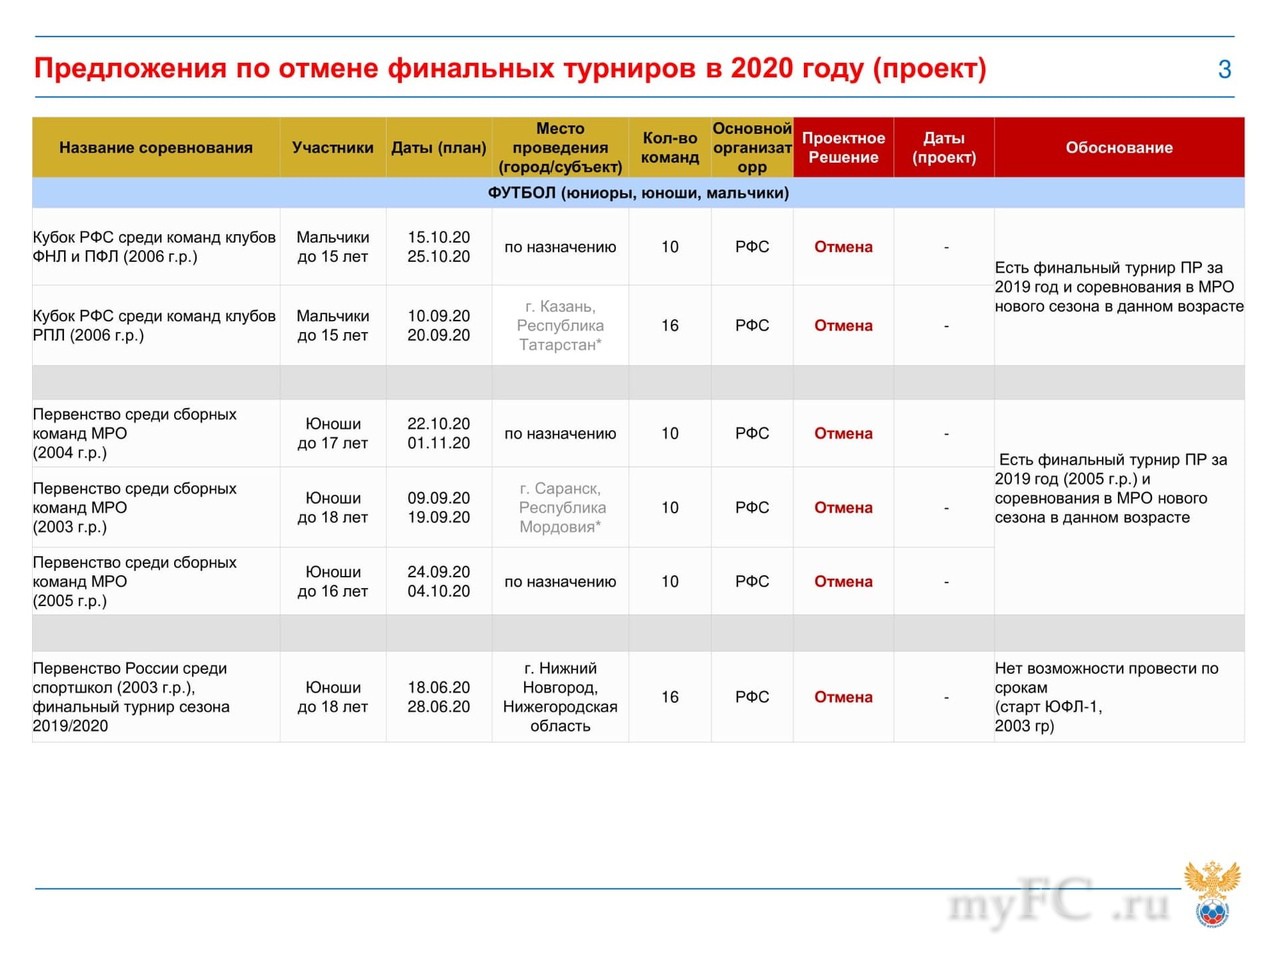Click the Russian Football Union emblem logo
Image resolution: width=1280 pixels, height=960 pixels.
coord(1212,893)
